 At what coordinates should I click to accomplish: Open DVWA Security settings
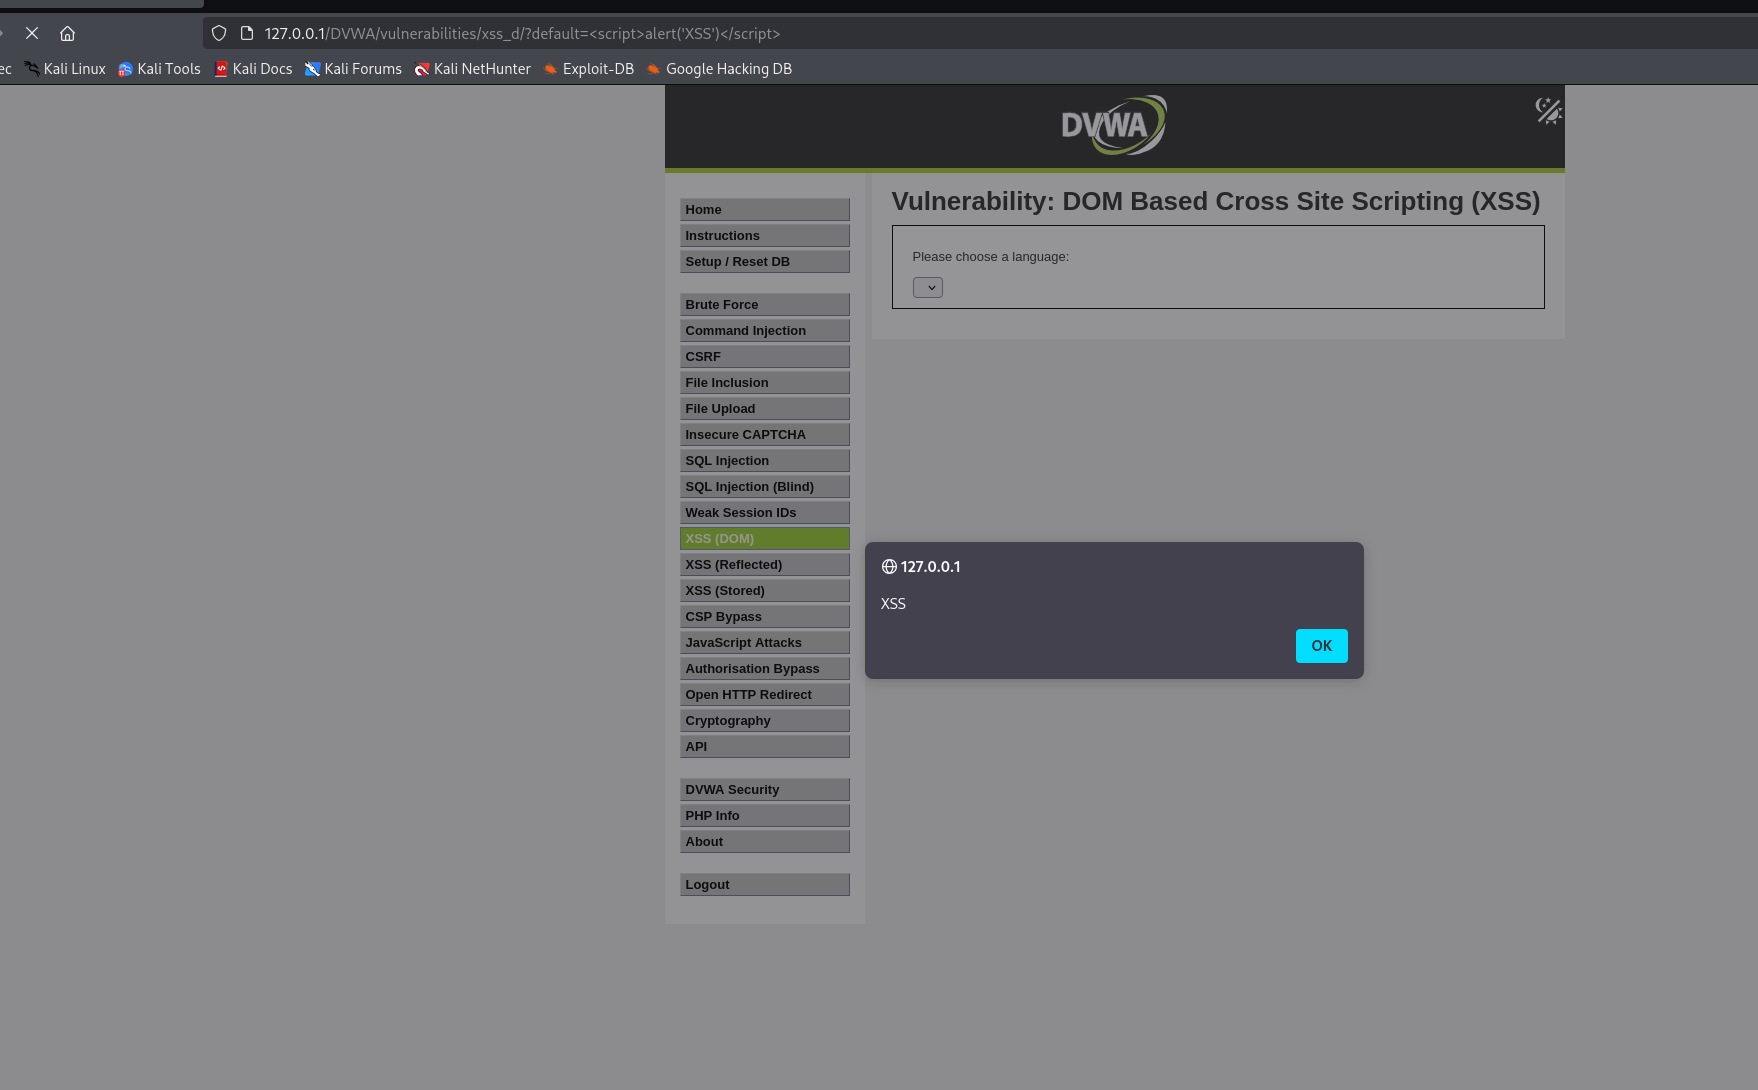pos(765,789)
